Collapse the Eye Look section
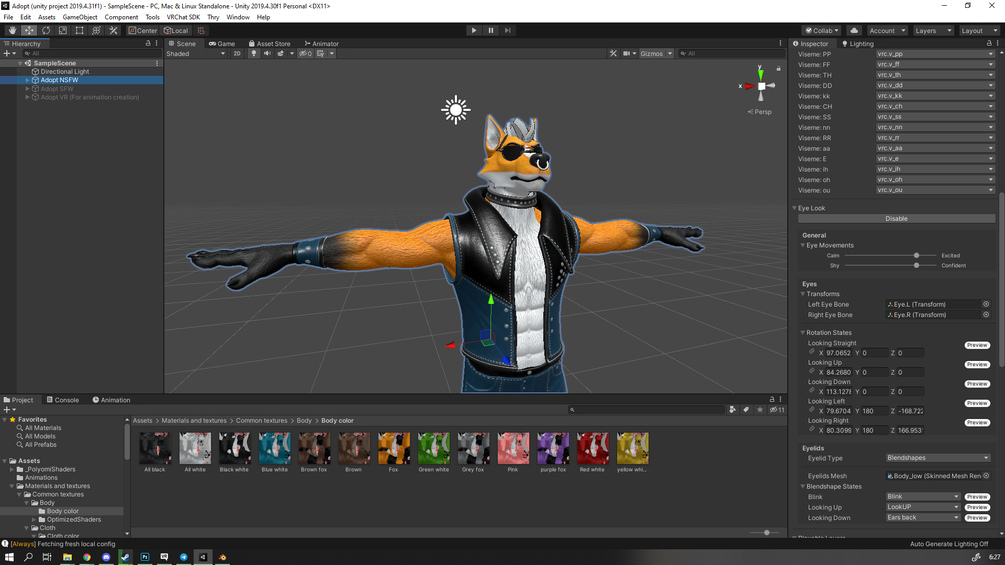The image size is (1005, 565). (794, 208)
